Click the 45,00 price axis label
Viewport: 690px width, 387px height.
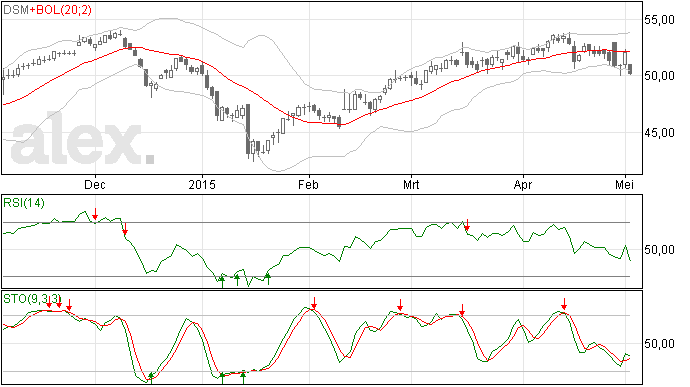[x=659, y=133]
